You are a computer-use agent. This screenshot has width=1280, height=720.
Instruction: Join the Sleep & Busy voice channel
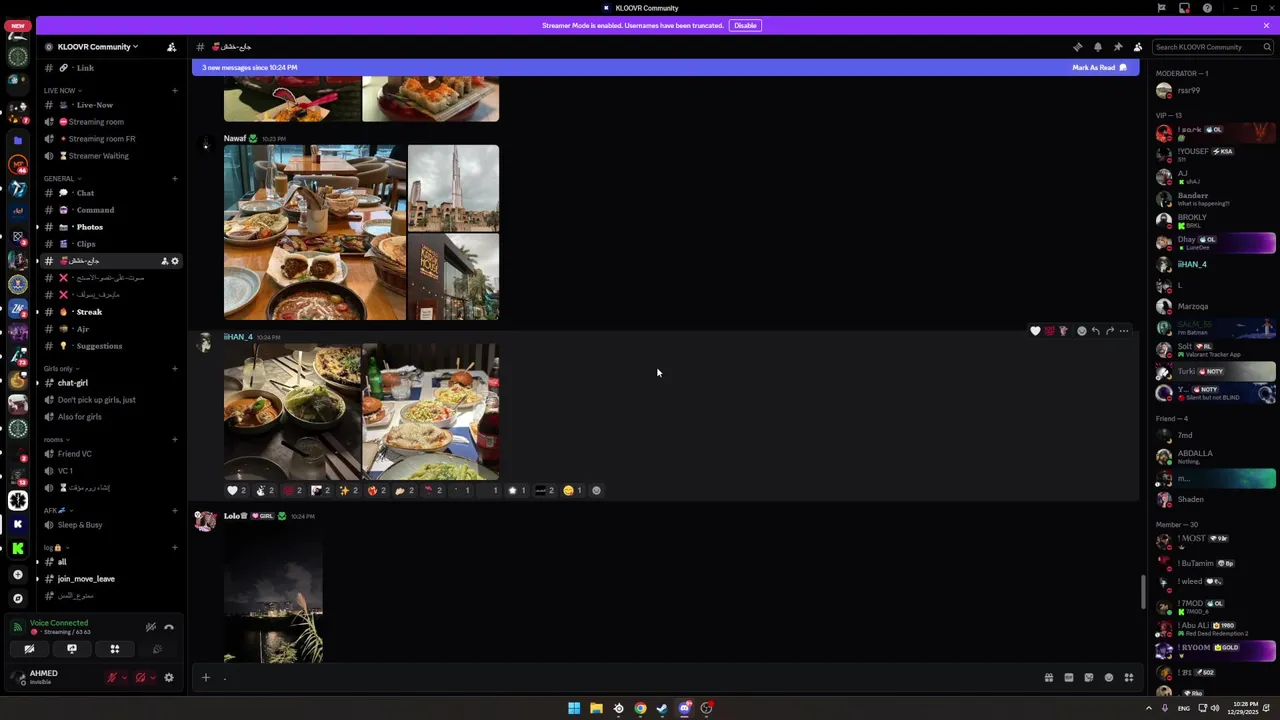pos(110,525)
